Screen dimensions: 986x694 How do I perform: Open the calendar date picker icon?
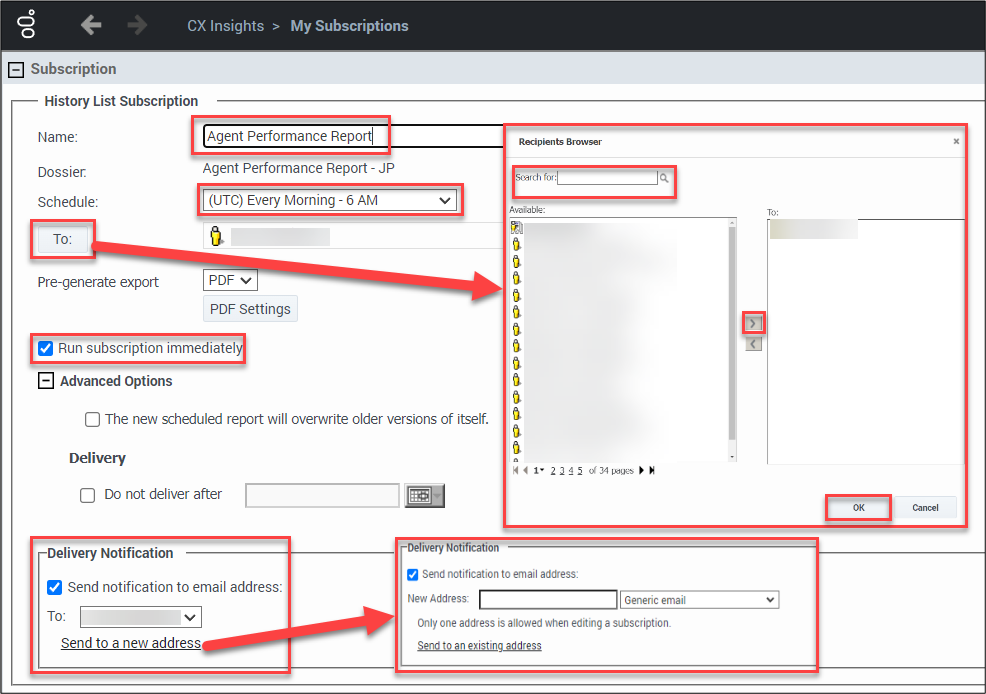tap(423, 495)
